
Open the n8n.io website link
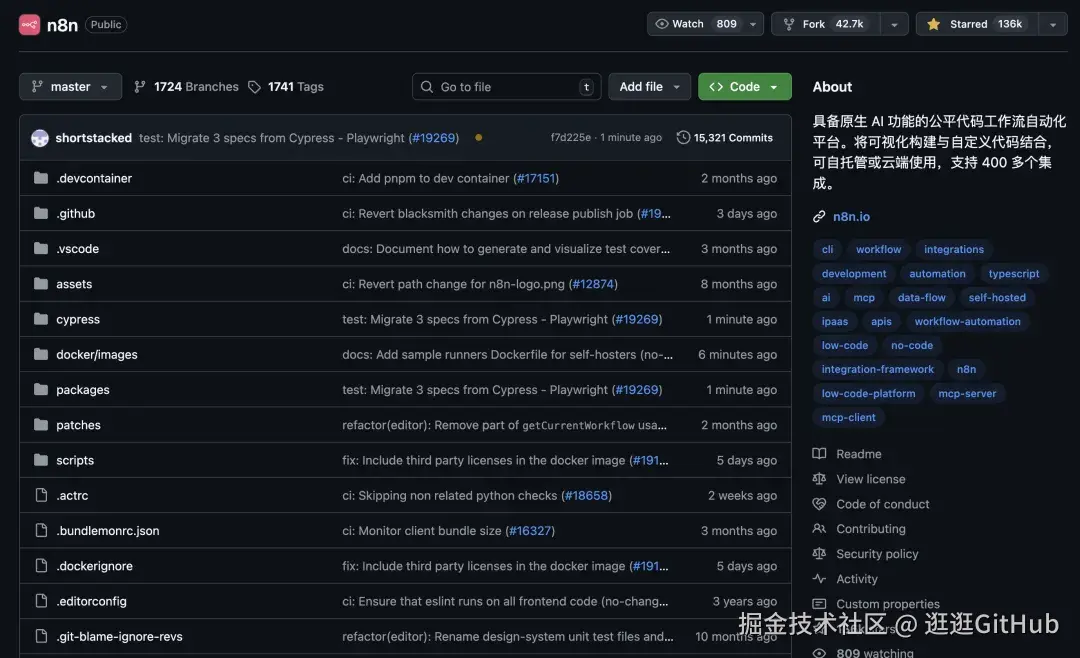pos(851,216)
